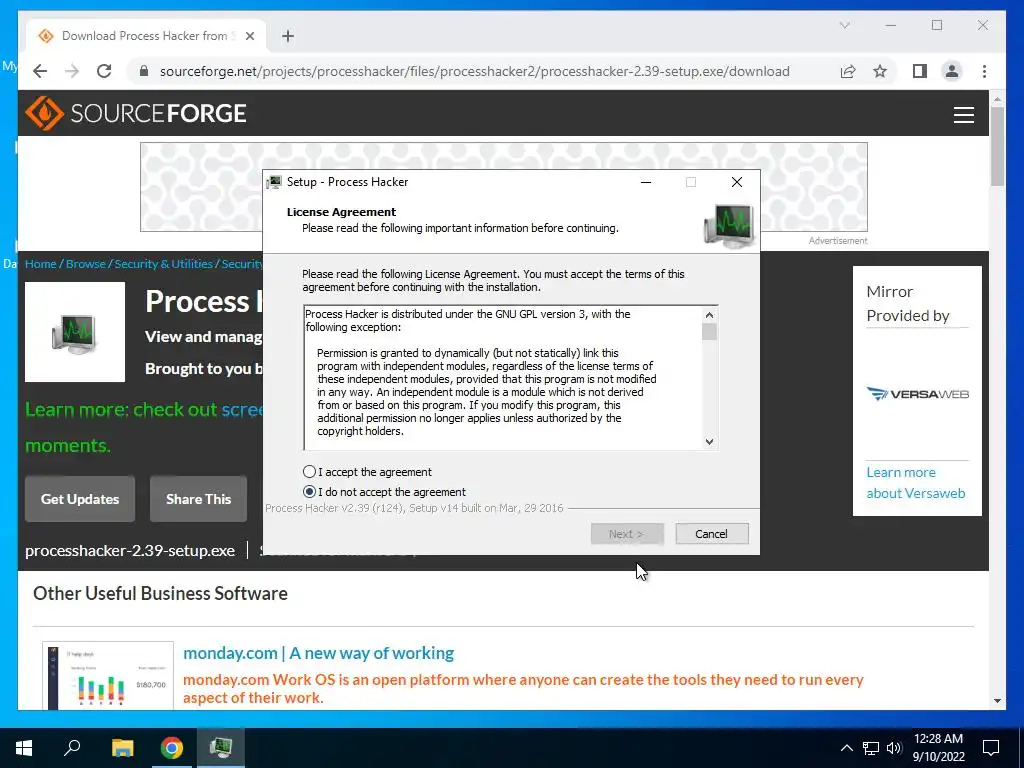Click the Process Hacker project thumbnail
Screen dimensions: 1024x768
pyautogui.click(x=75, y=332)
